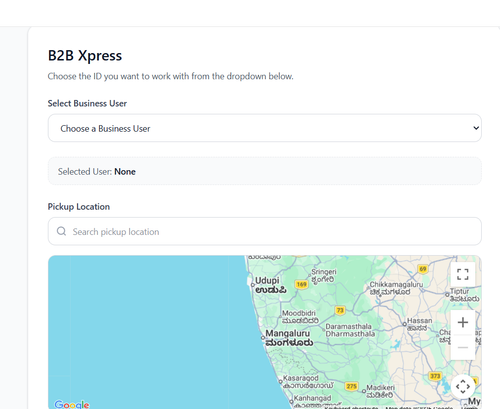
Task: Click highway 73 shield marker
Action: (340, 310)
